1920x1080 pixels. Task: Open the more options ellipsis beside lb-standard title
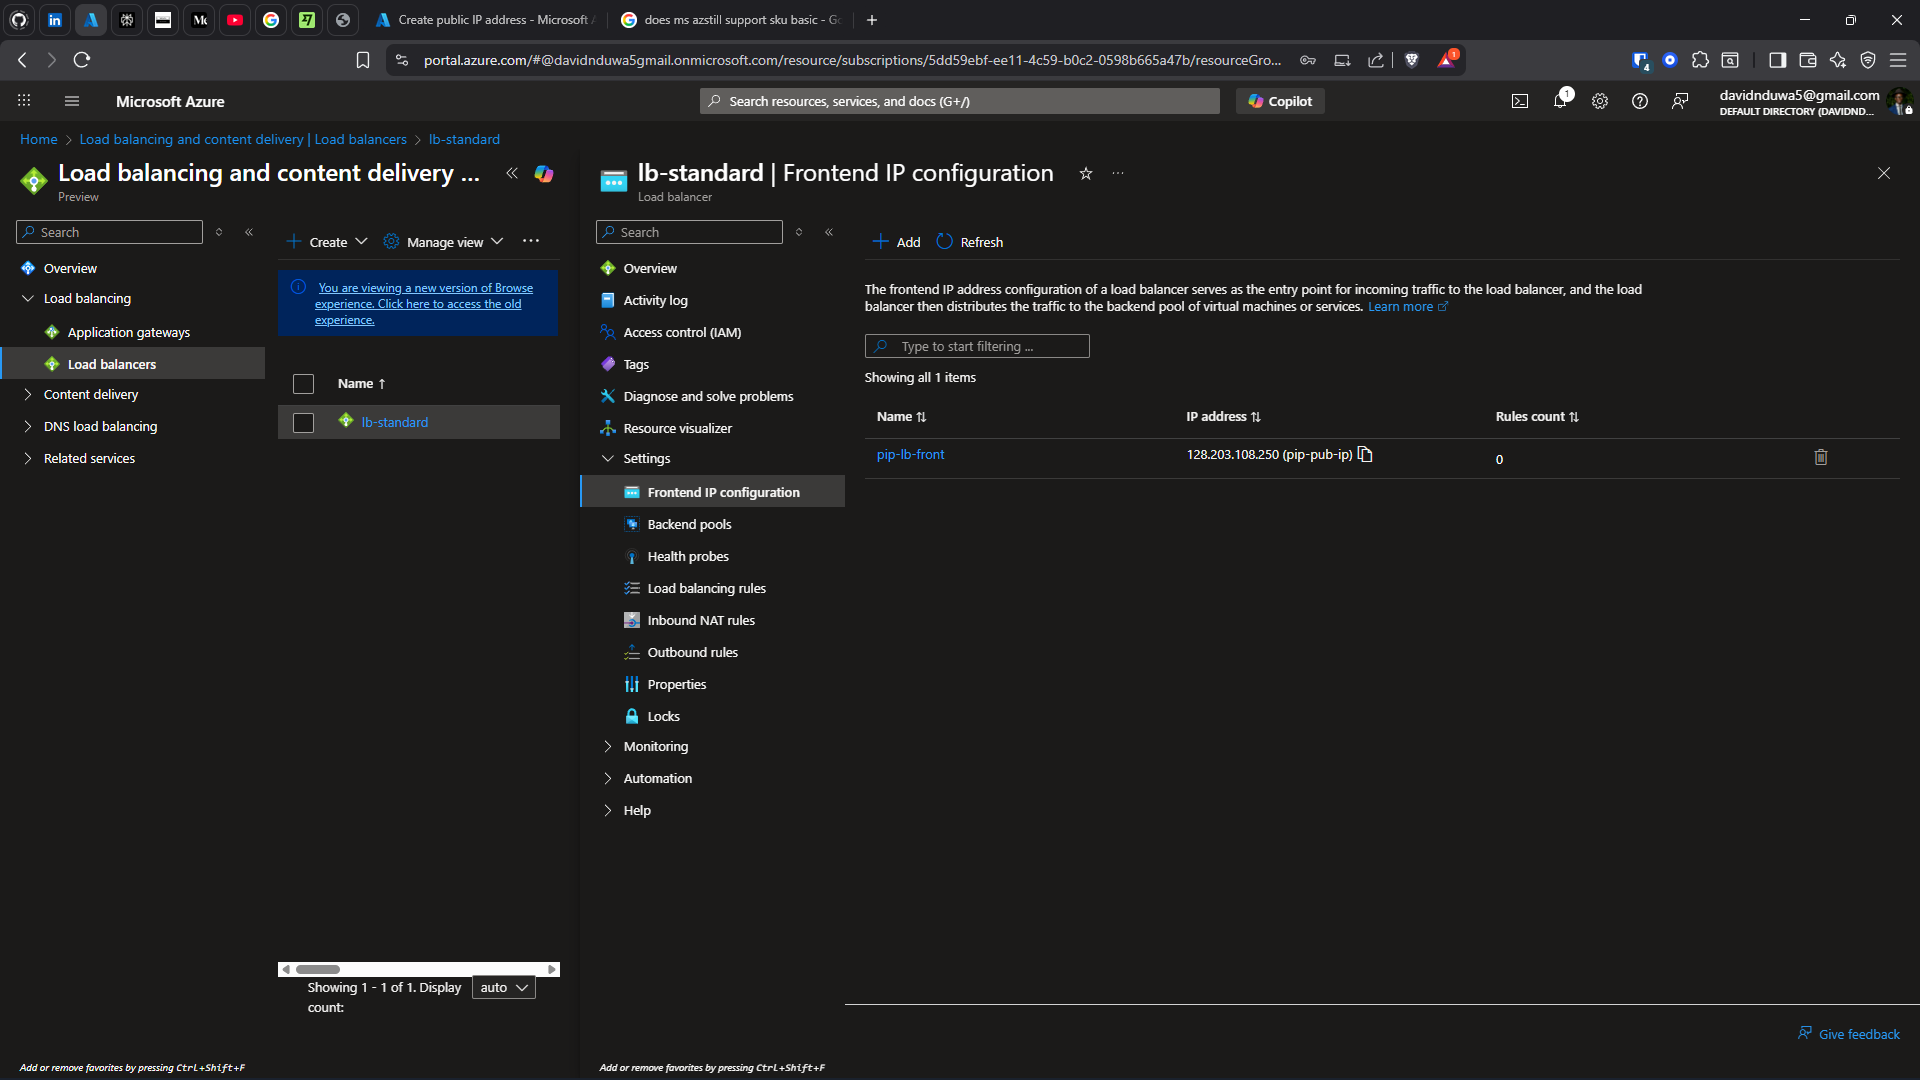(1118, 173)
